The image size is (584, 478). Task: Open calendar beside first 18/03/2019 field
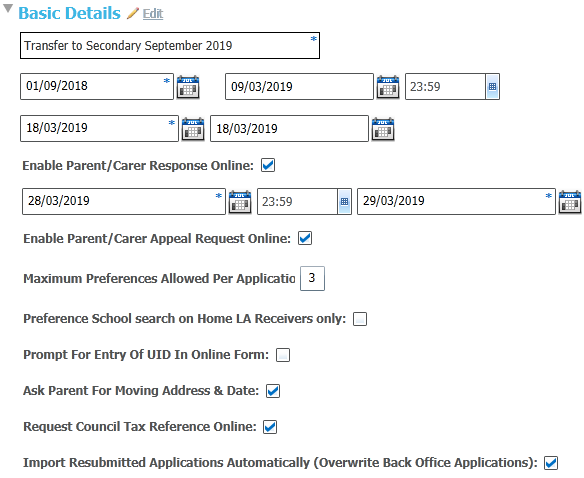click(x=193, y=129)
